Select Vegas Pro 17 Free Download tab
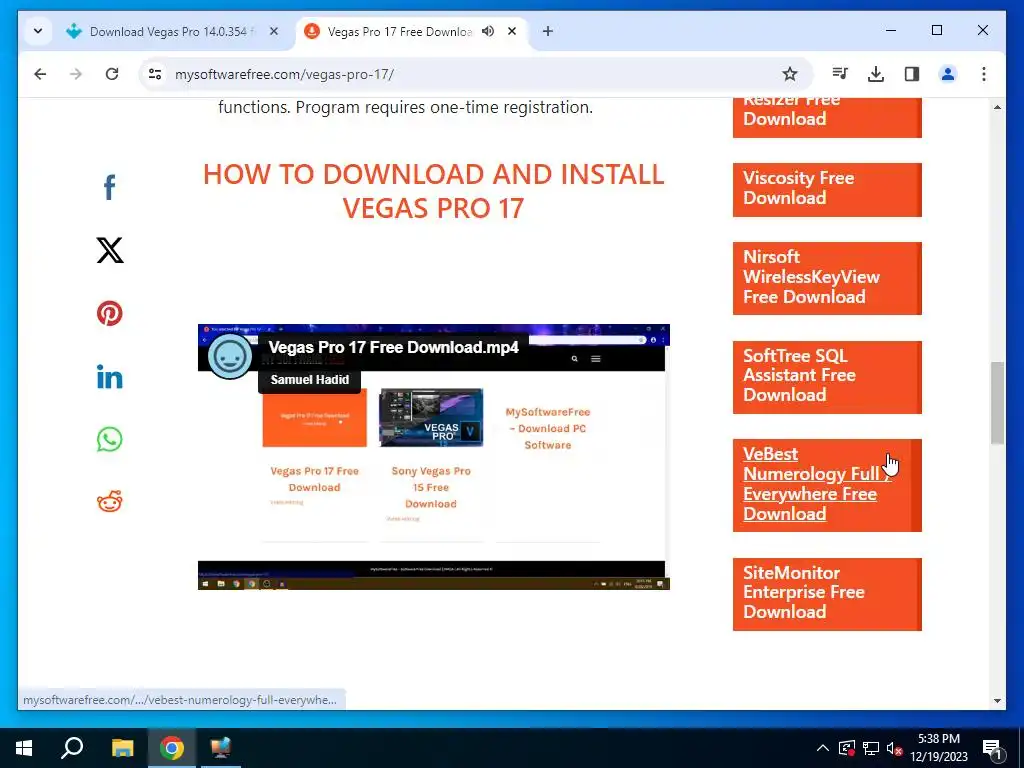Image resolution: width=1024 pixels, height=768 pixels. tap(400, 31)
